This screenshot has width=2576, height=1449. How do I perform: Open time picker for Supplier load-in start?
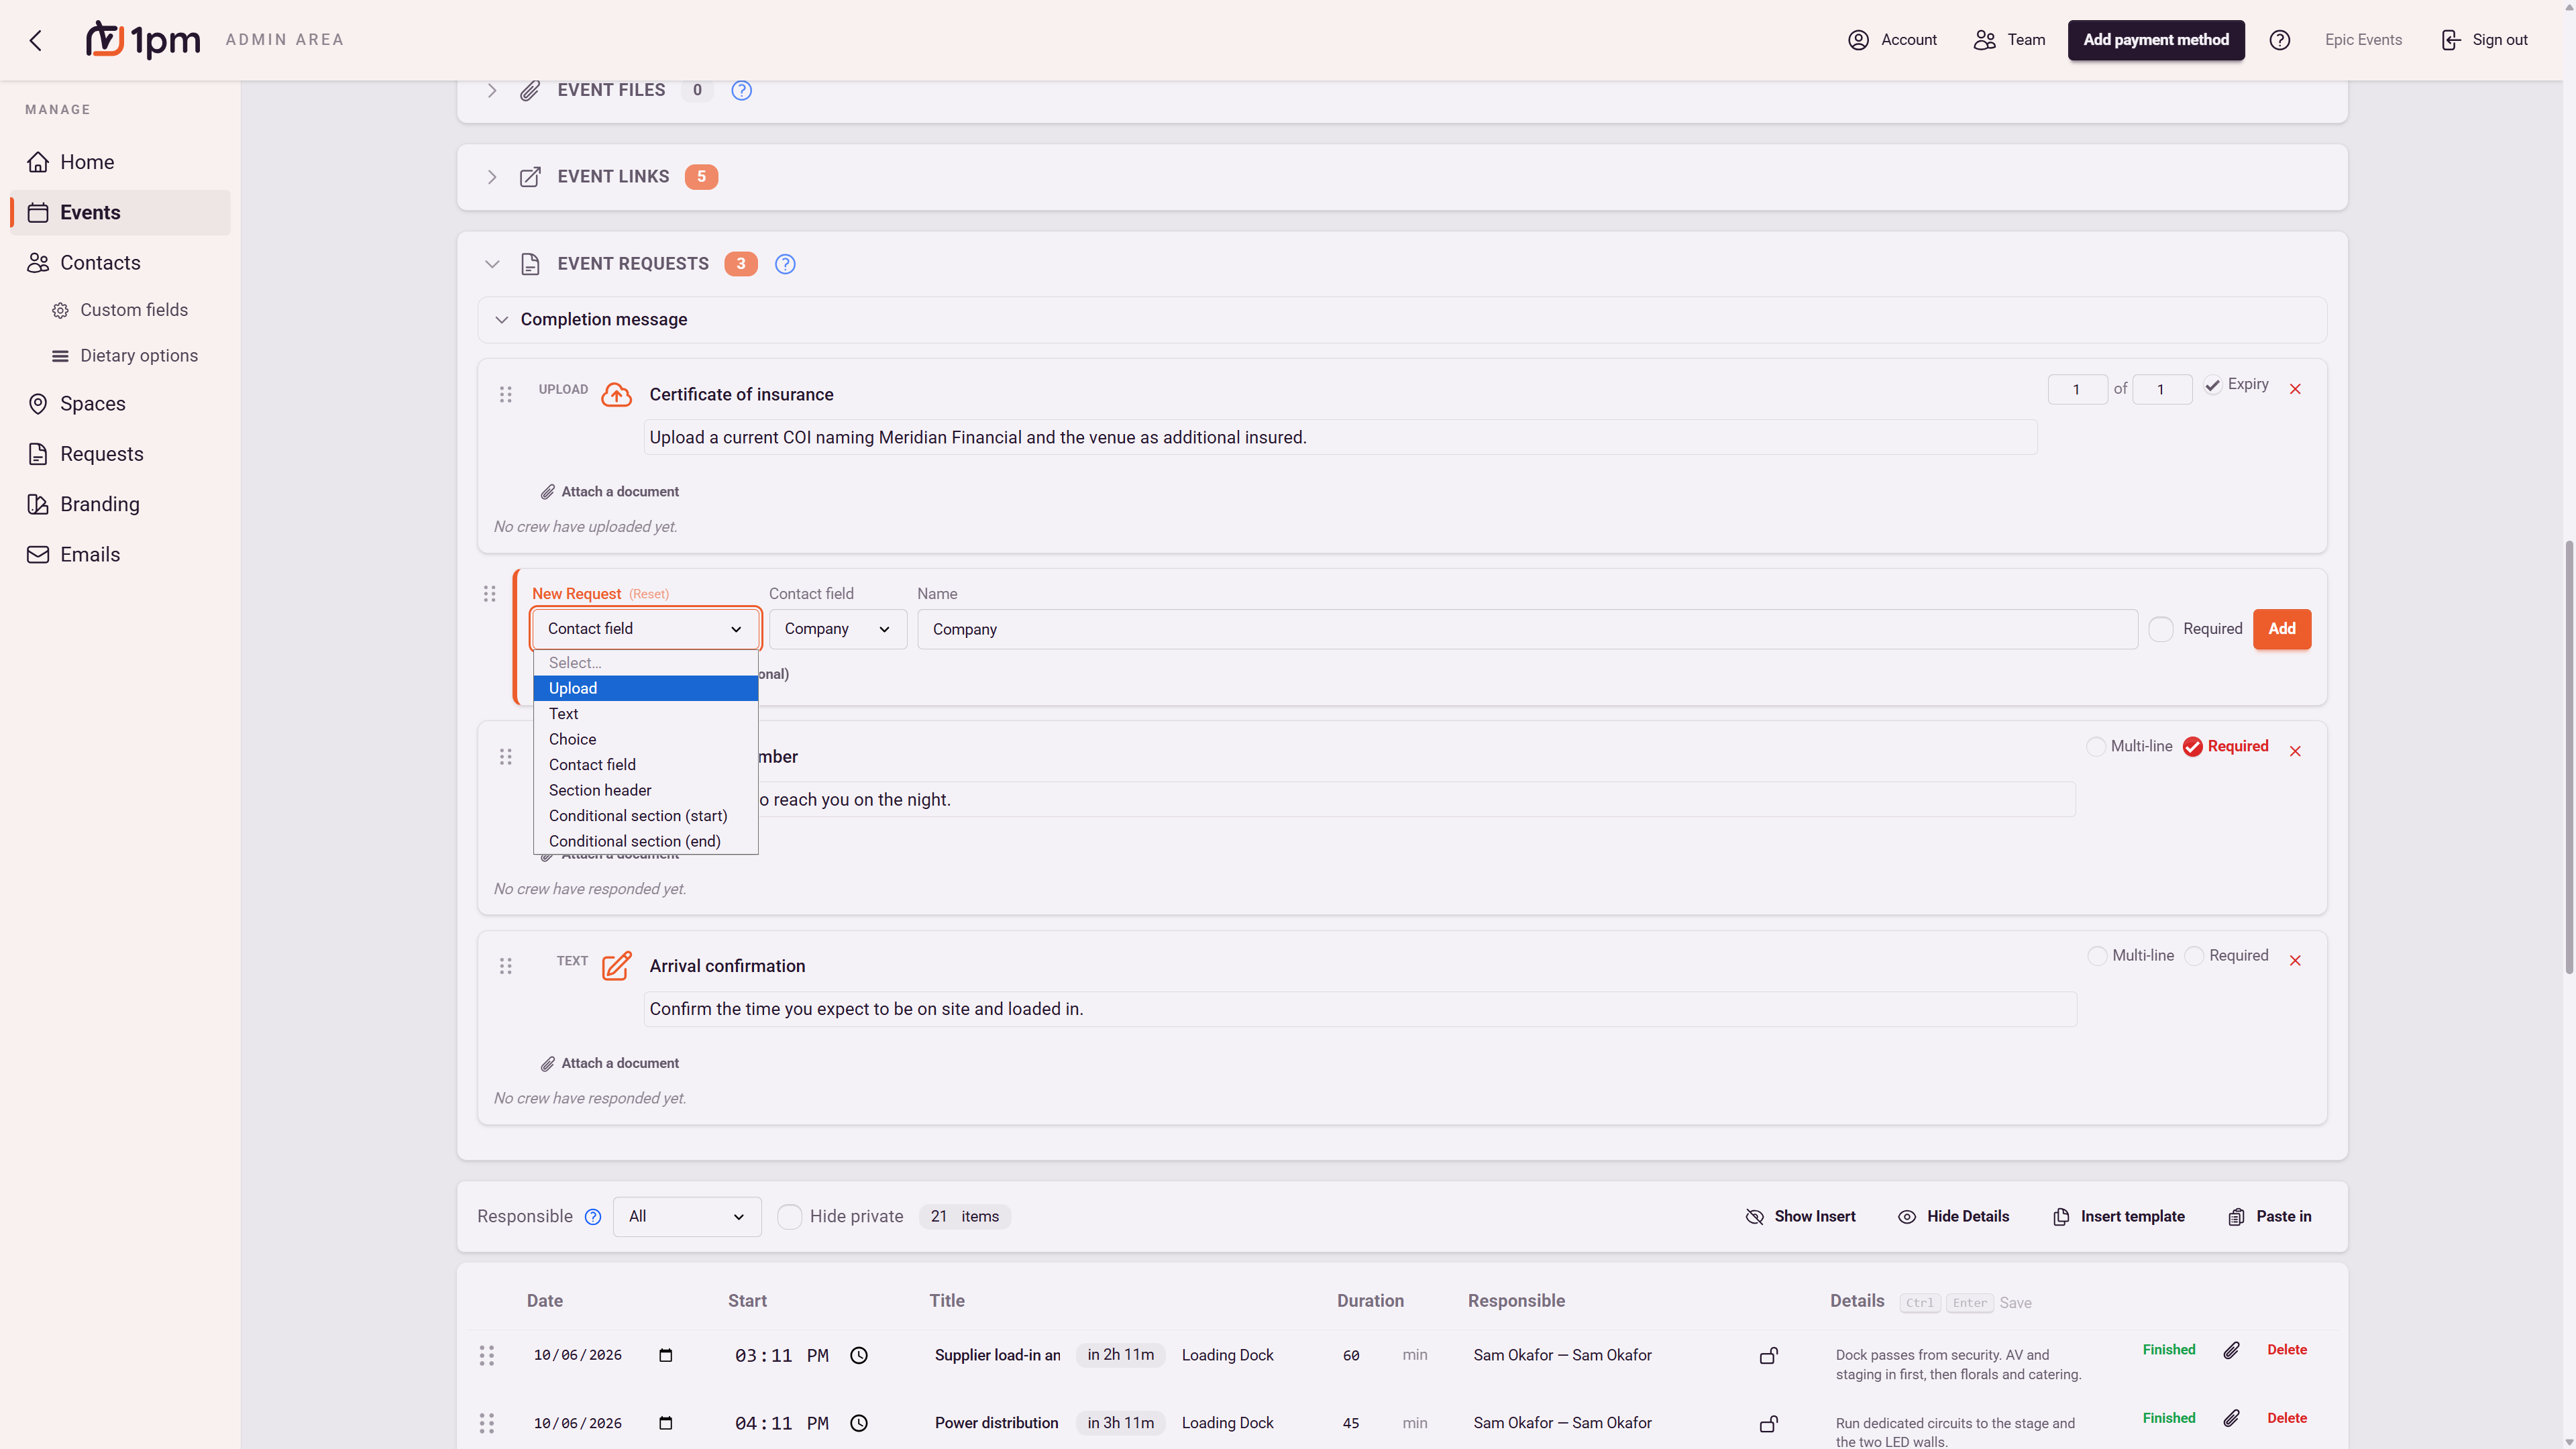[x=858, y=1355]
